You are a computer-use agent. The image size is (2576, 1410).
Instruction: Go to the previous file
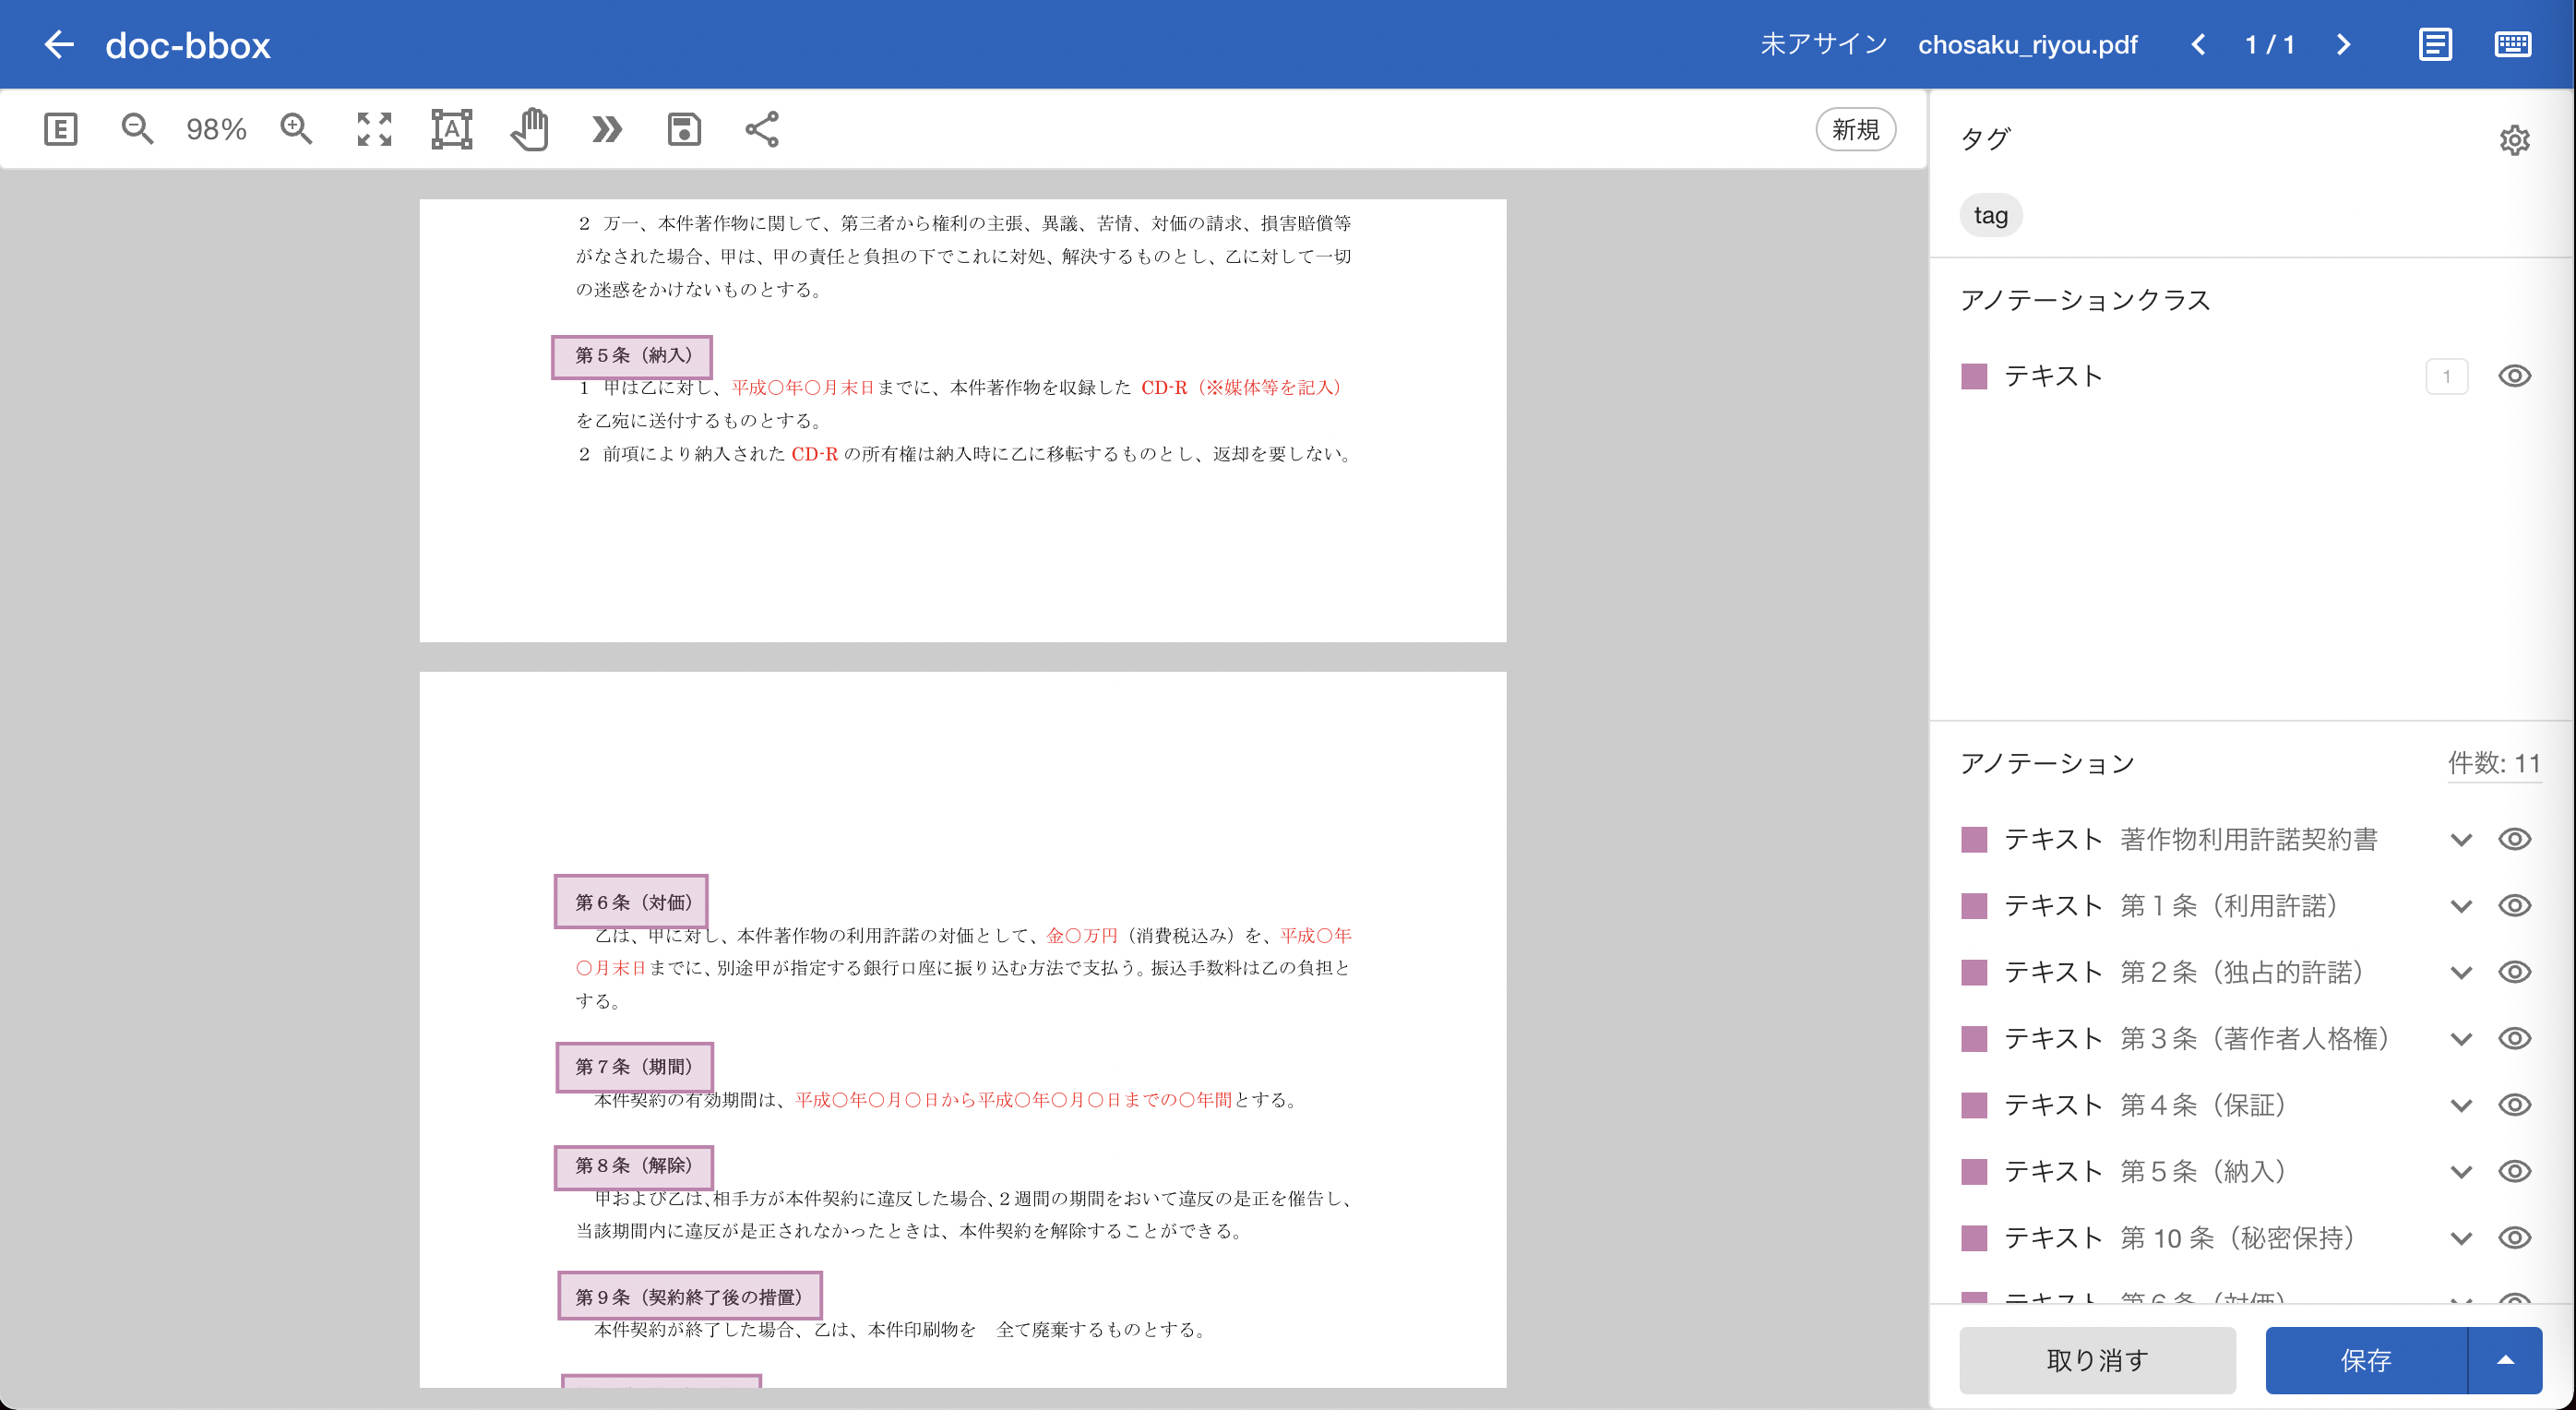(2198, 44)
